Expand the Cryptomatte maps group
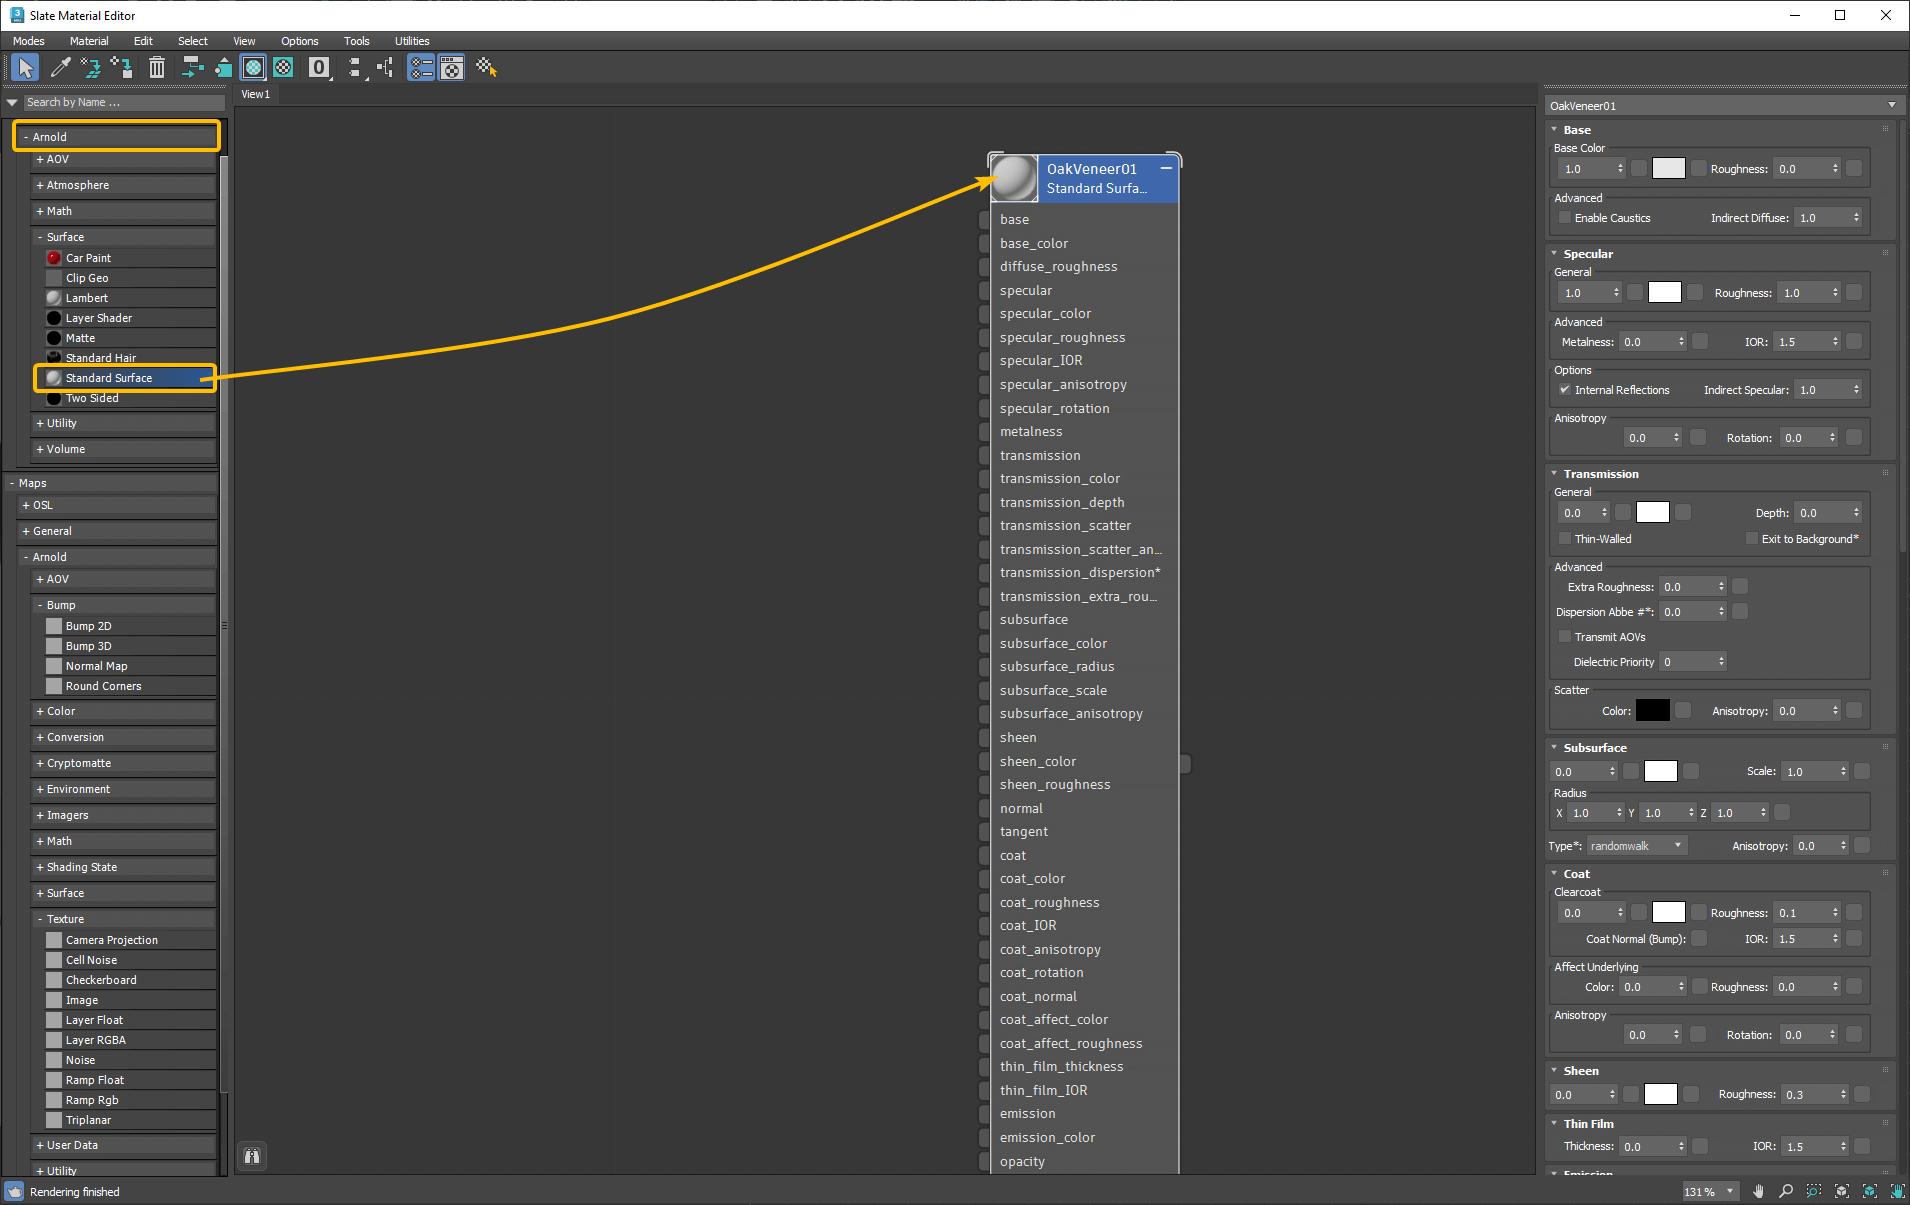1910x1205 pixels. pyautogui.click(x=40, y=763)
